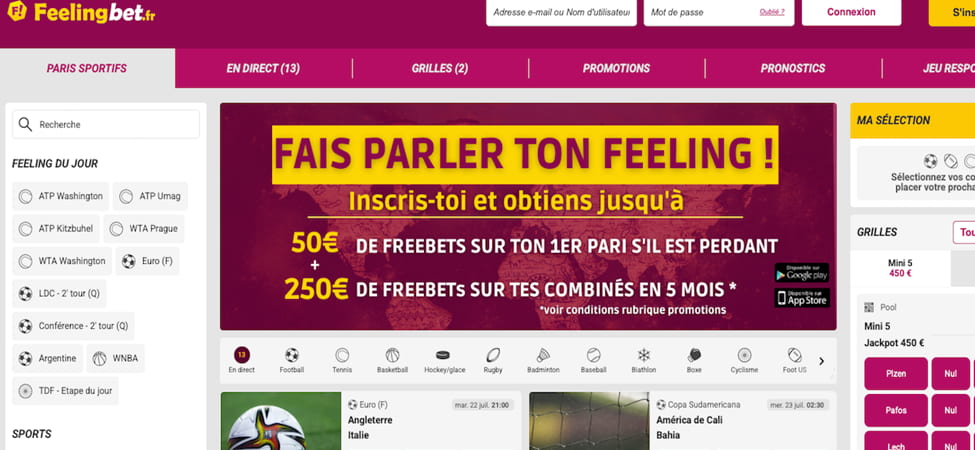This screenshot has width=975, height=450.
Task: Go to the Grilles (2) tab
Action: pyautogui.click(x=440, y=68)
